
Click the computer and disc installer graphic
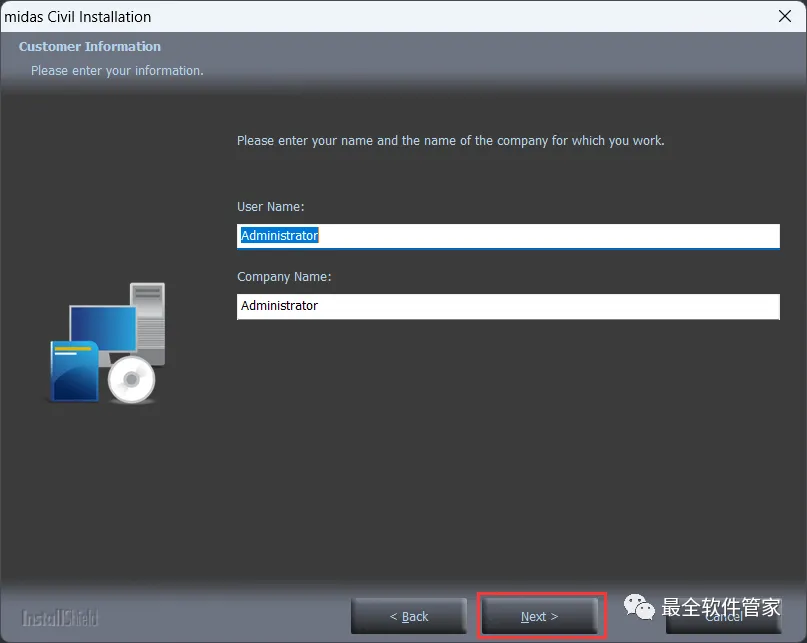point(108,343)
